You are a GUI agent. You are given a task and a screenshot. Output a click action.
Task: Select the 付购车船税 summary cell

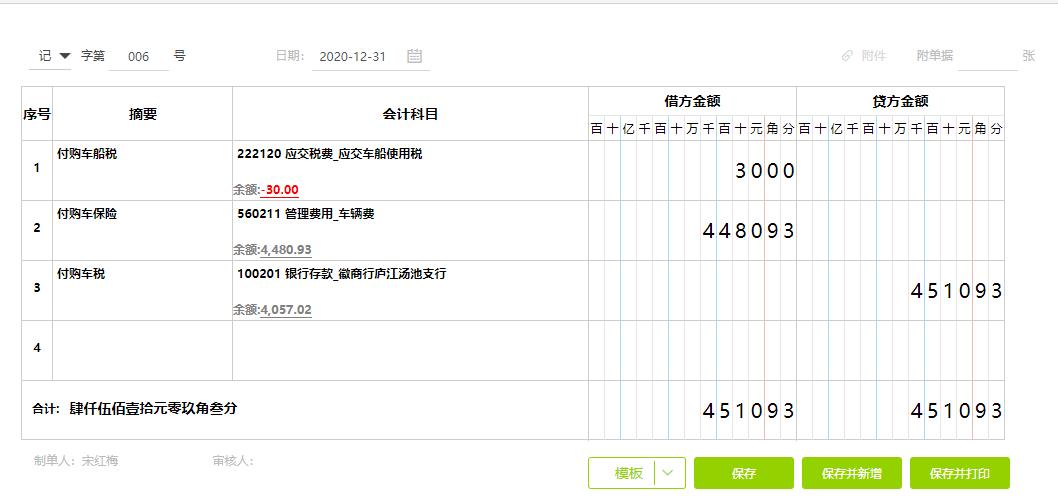[x=142, y=170]
